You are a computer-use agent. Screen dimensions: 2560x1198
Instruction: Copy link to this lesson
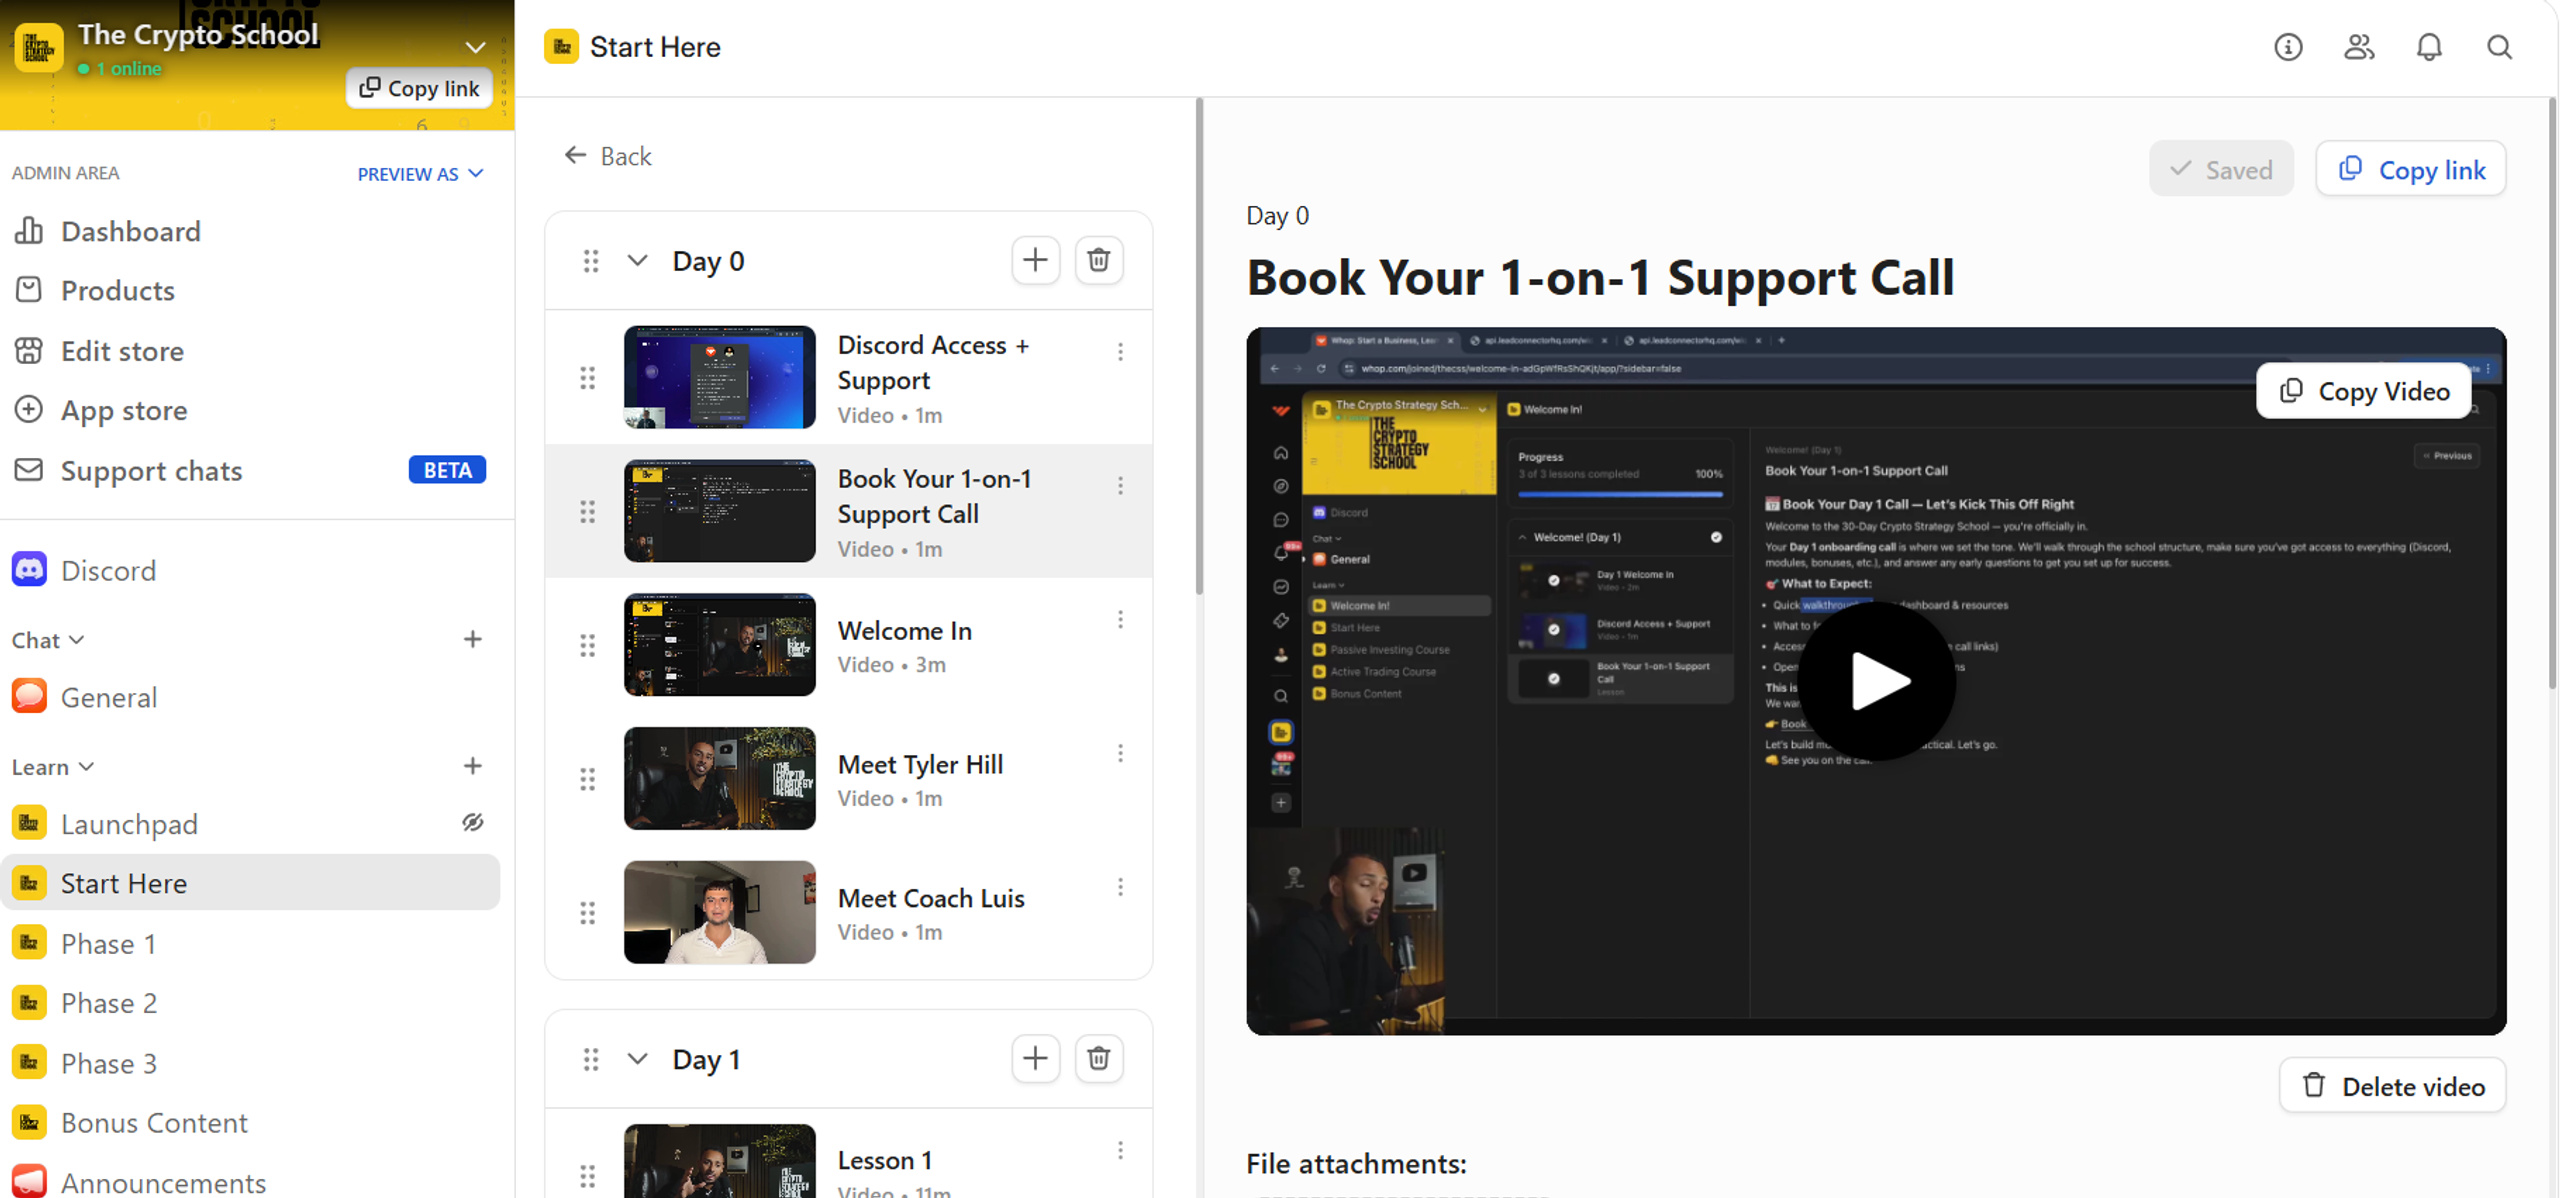coord(2411,169)
